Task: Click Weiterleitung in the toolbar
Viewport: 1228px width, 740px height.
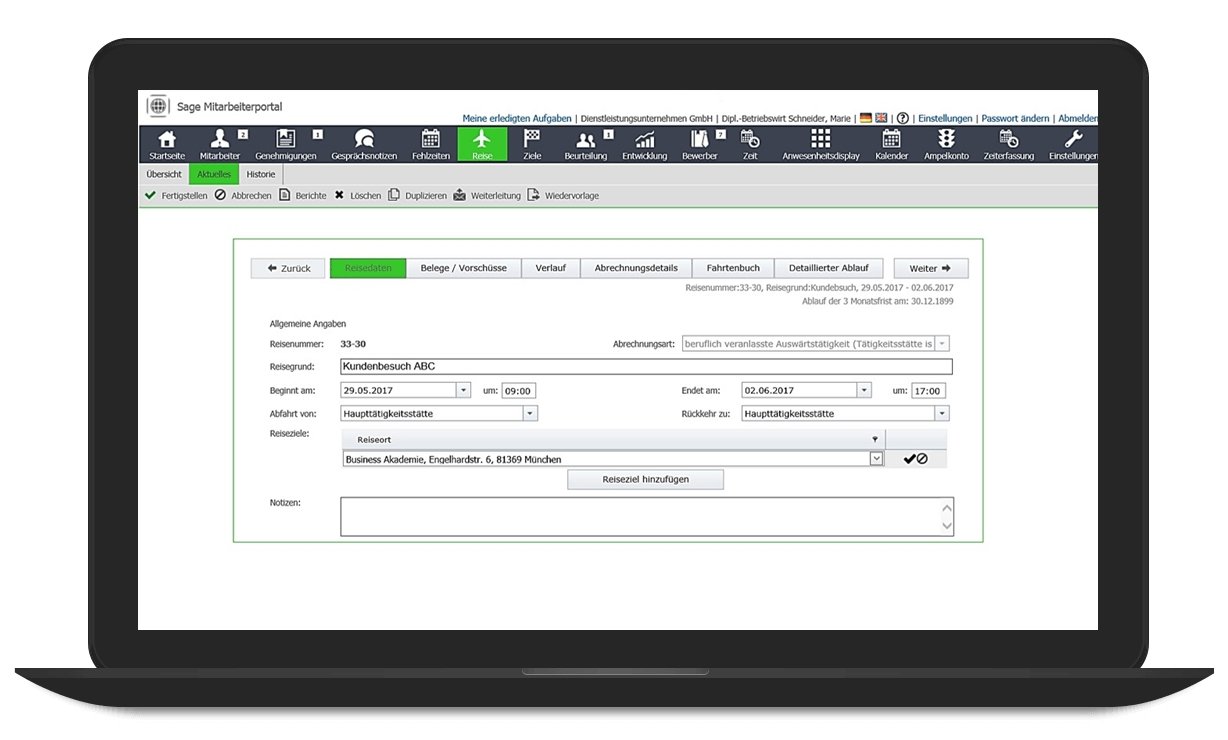Action: point(487,196)
